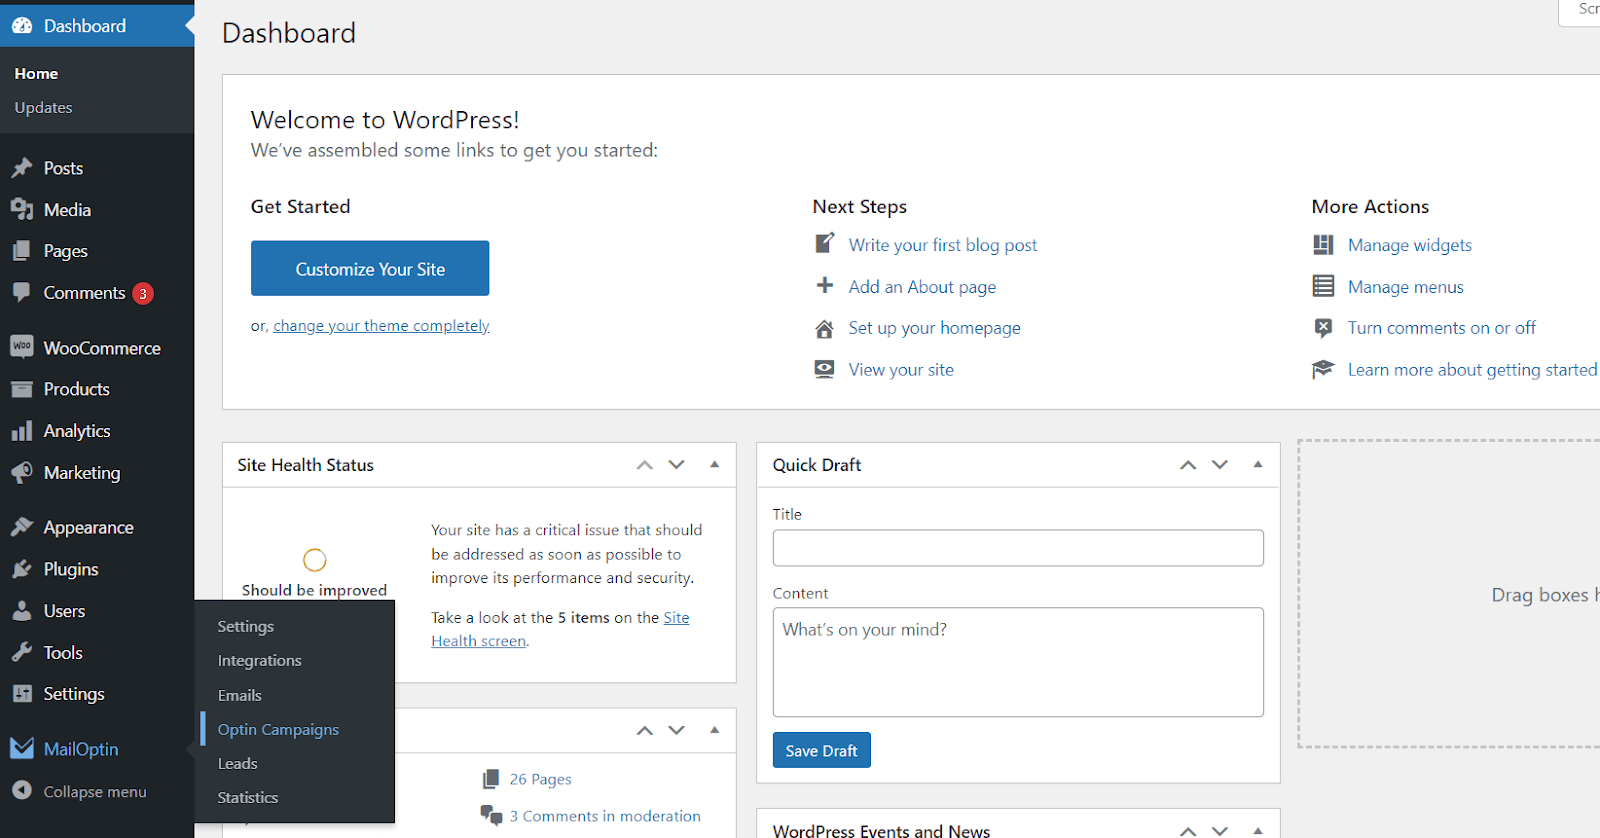Click the MailOptin envelope icon
This screenshot has width=1600, height=838.
(x=22, y=748)
